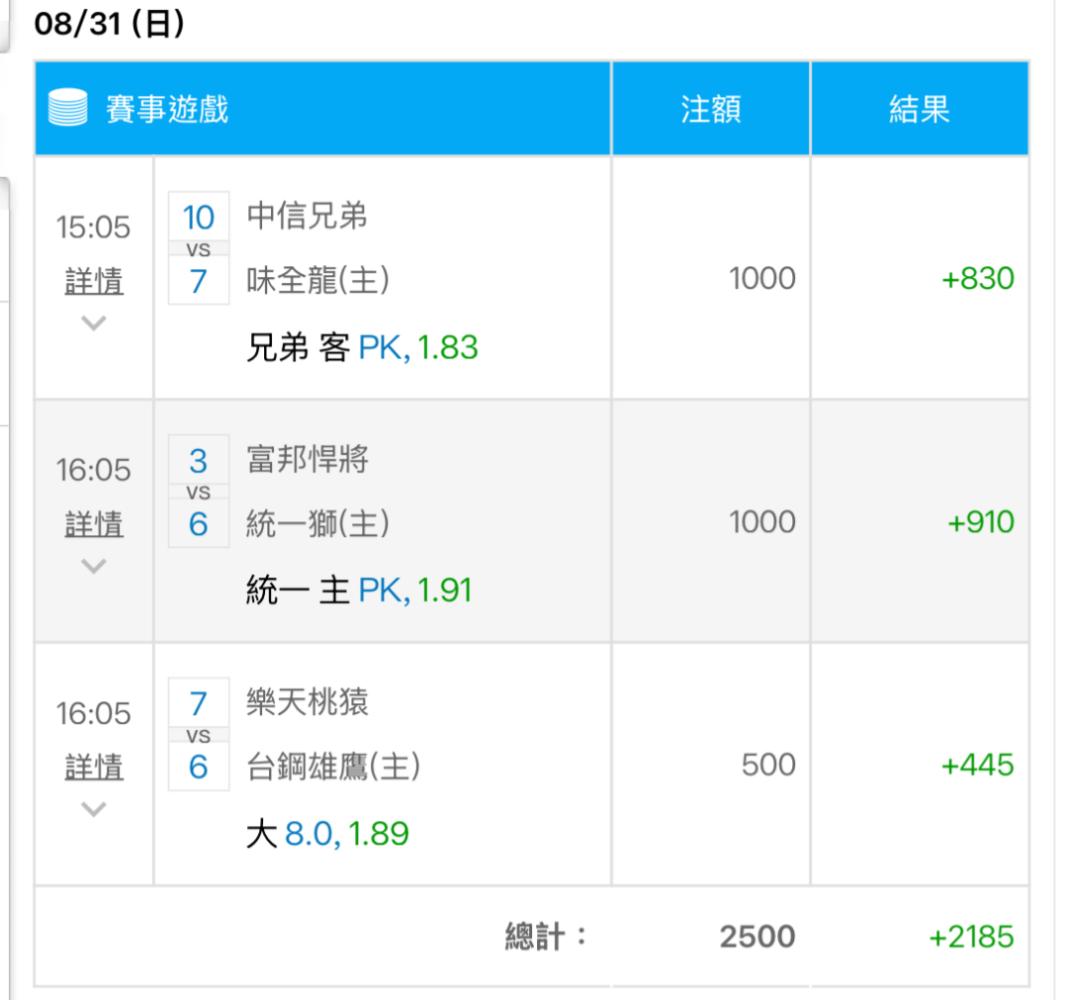Image resolution: width=1068 pixels, height=1000 pixels.
Task: Click the 10 vs 7 score box
Action: pos(198,249)
